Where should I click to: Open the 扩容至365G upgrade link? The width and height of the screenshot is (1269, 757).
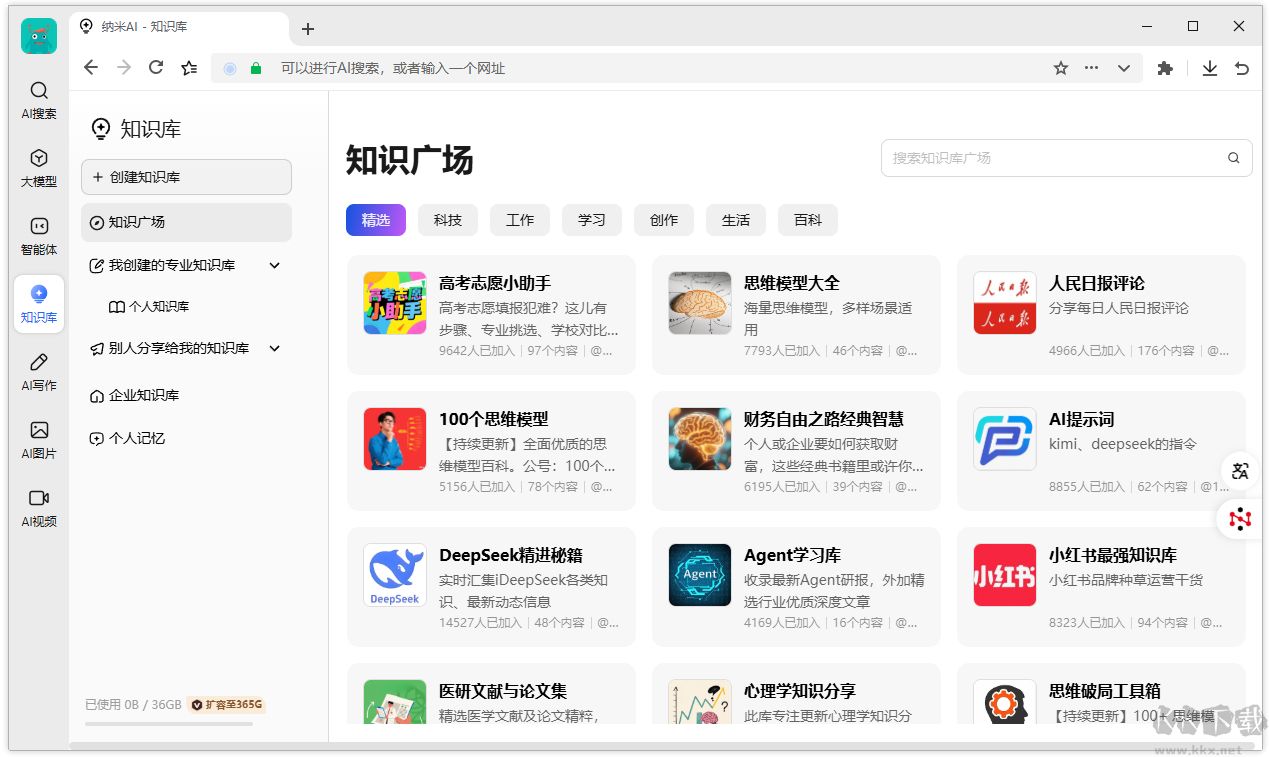[226, 704]
